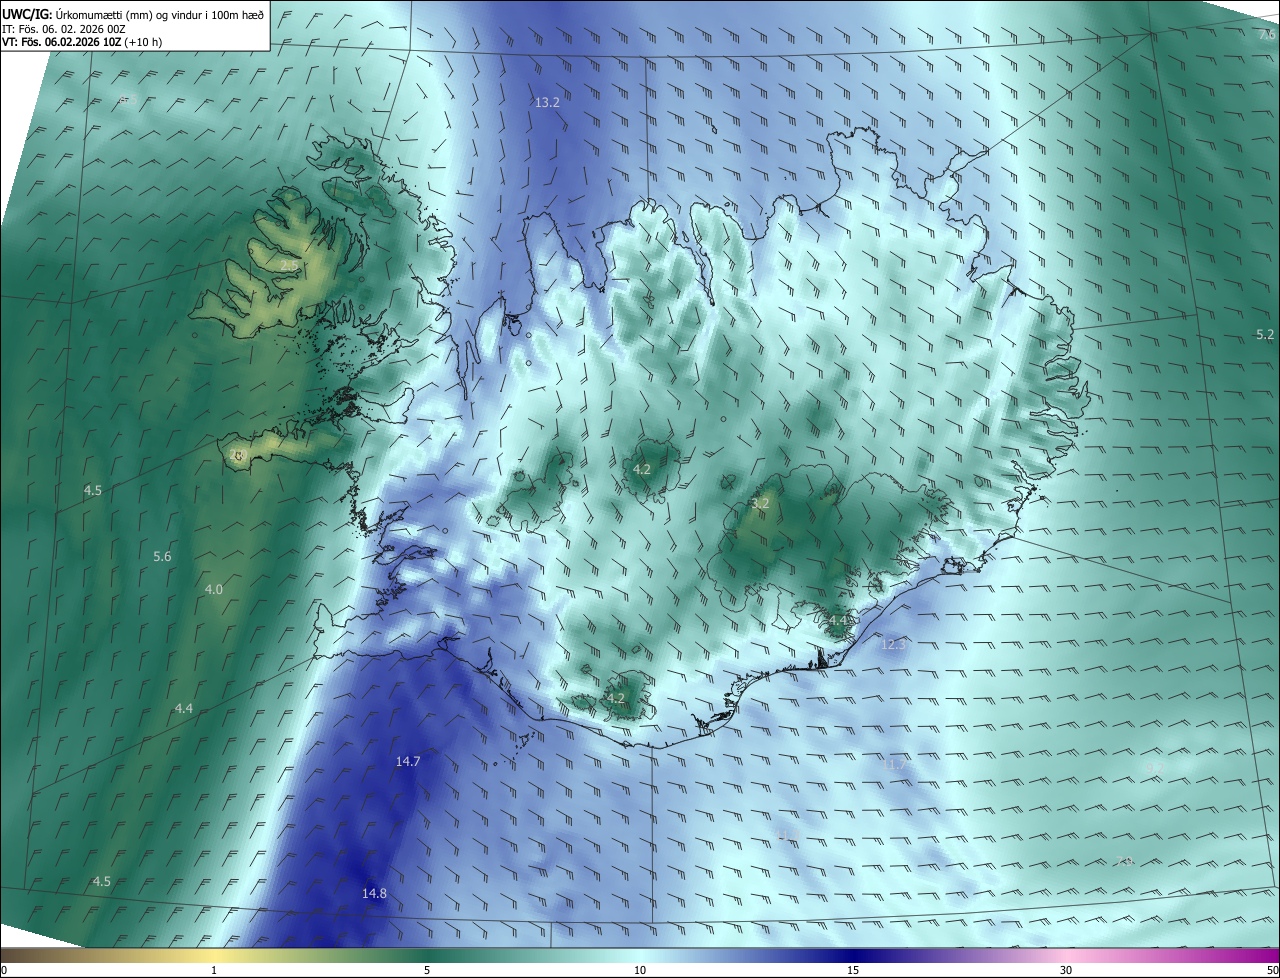1280x978 pixels.
Task: Click the 4.0 value label on the map
Action: (214, 589)
